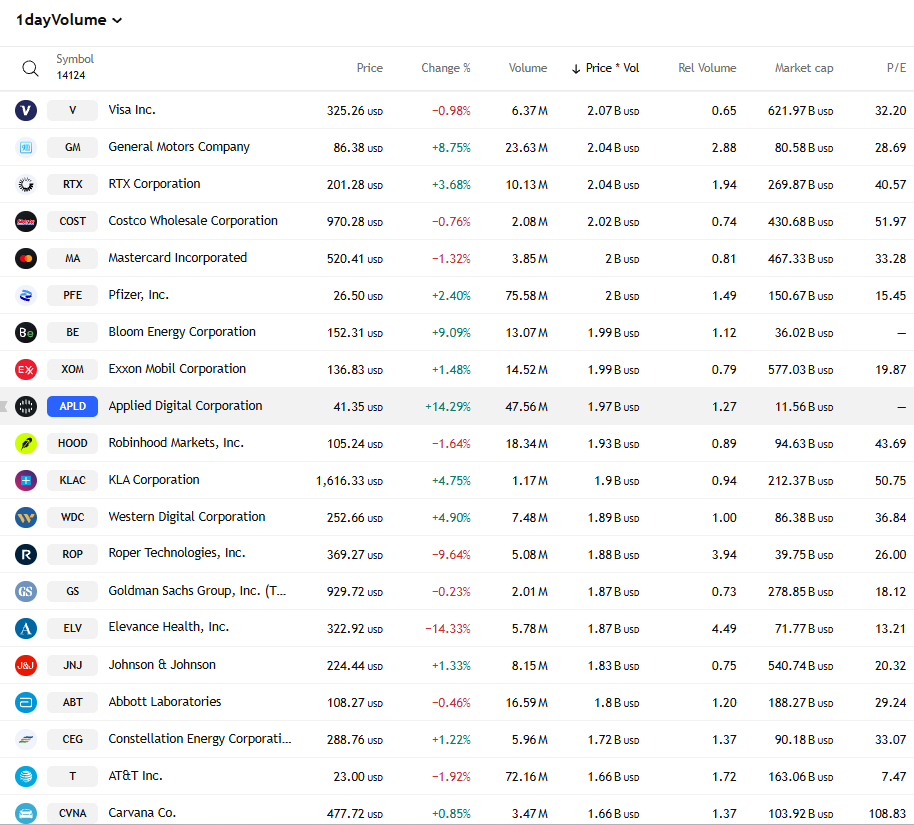The width and height of the screenshot is (914, 825).
Task: Click Exxon Mobil market cap 577.03 B
Action: pos(800,370)
